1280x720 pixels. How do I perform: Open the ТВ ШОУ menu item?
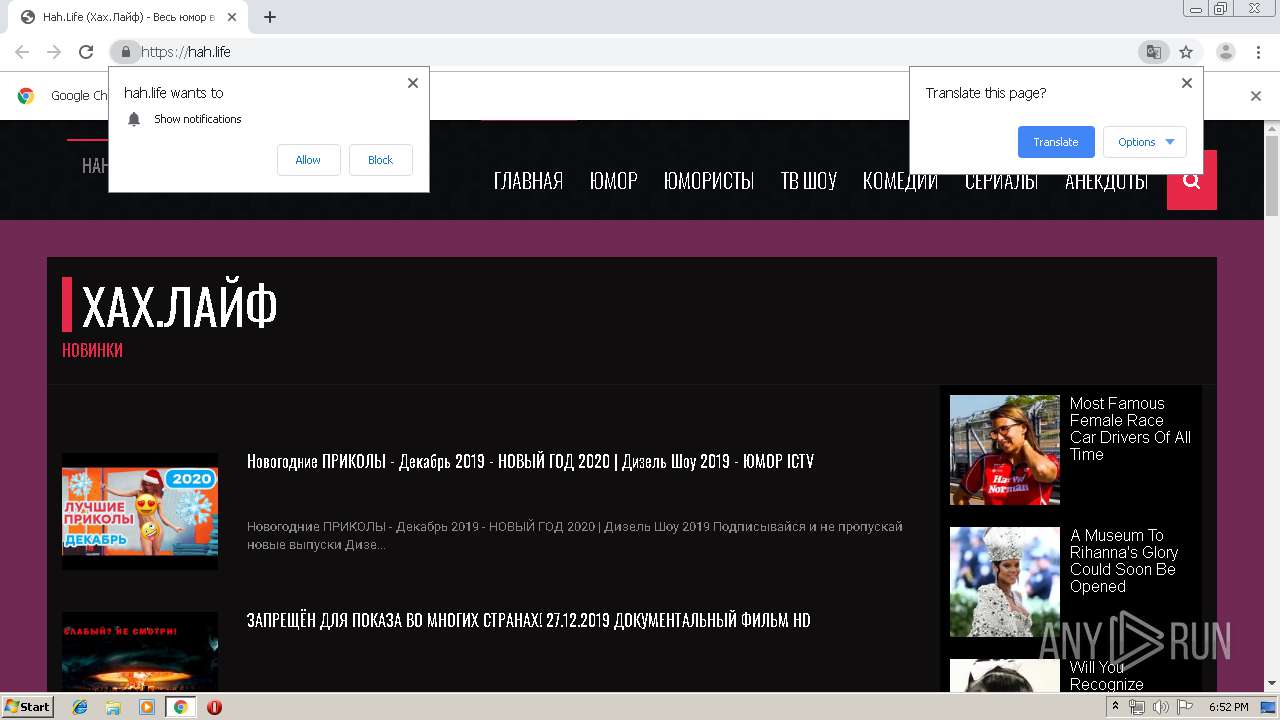[808, 181]
